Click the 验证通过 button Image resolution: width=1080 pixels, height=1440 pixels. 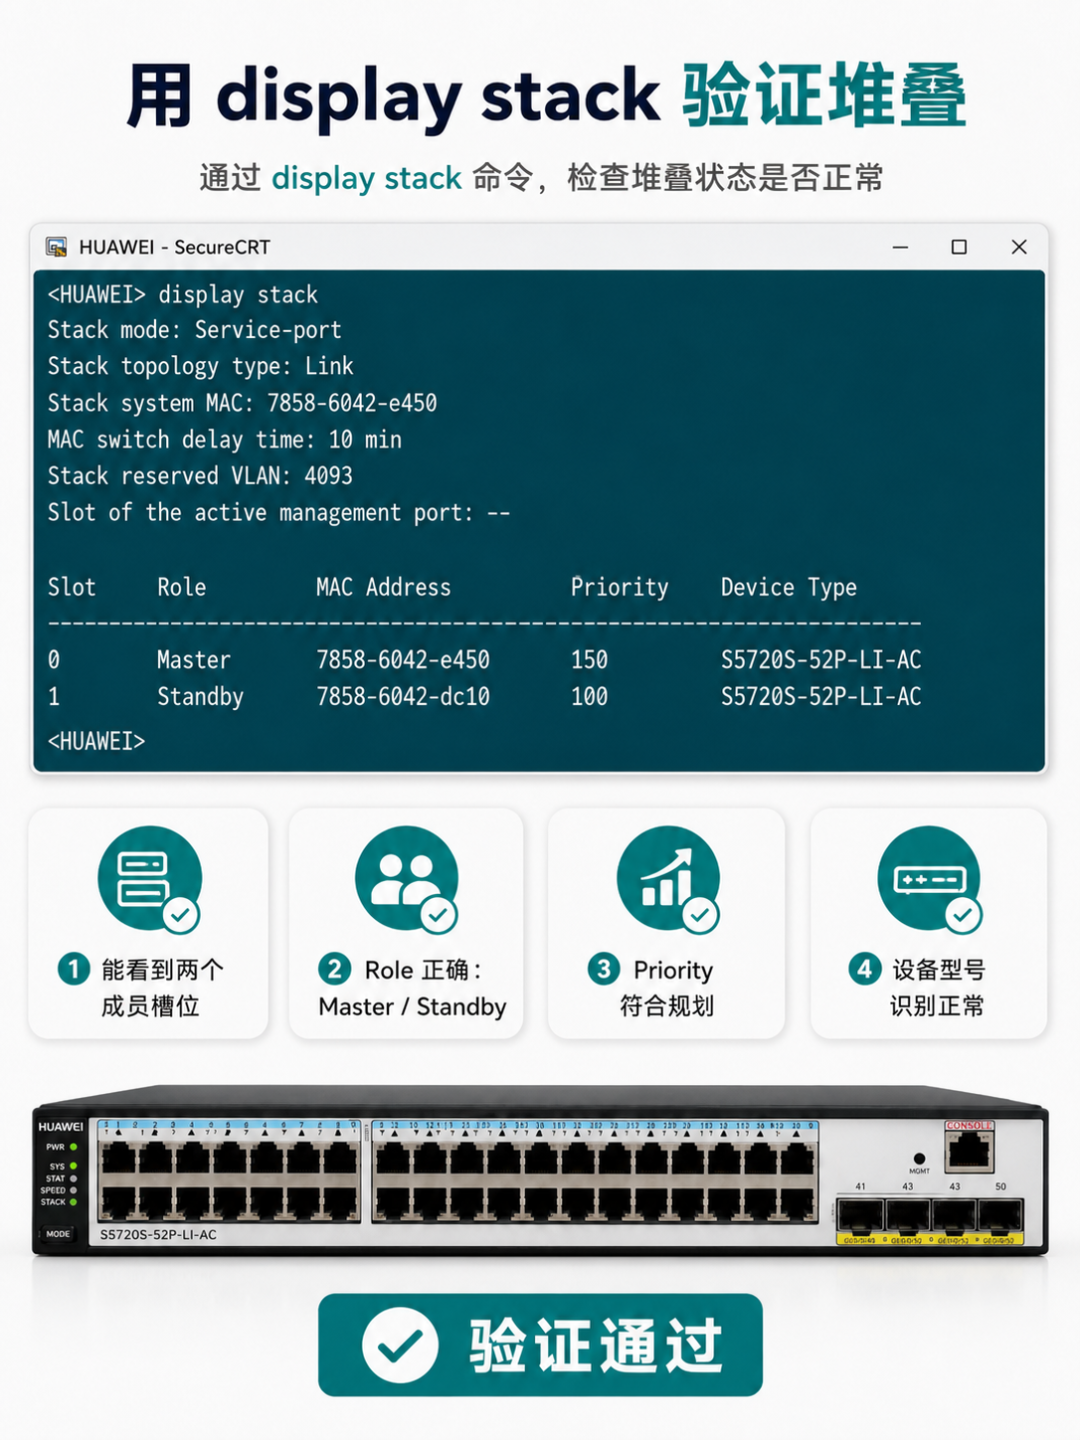[540, 1345]
